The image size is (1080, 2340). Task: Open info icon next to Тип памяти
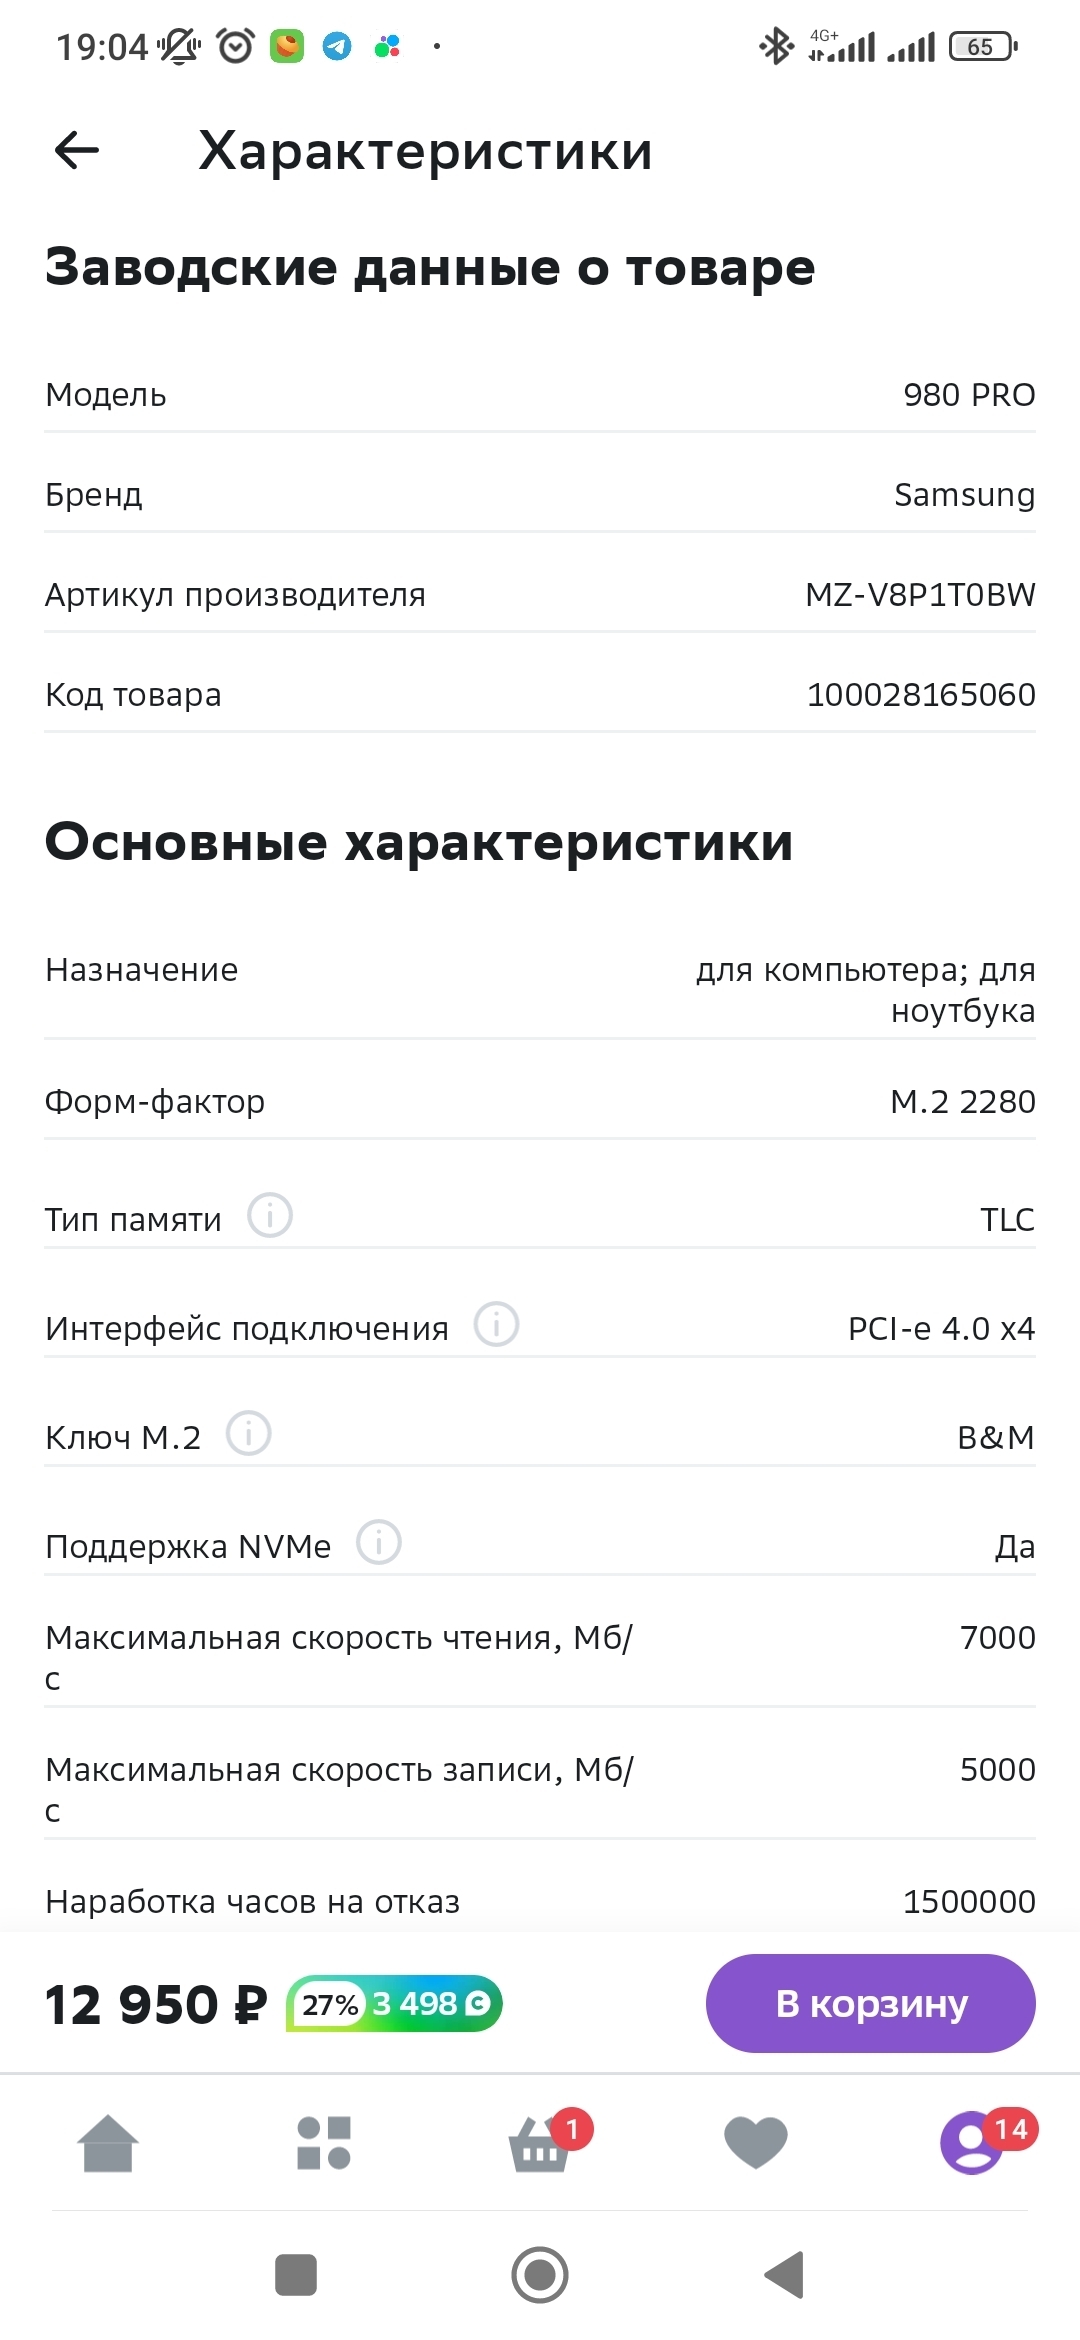point(270,1216)
